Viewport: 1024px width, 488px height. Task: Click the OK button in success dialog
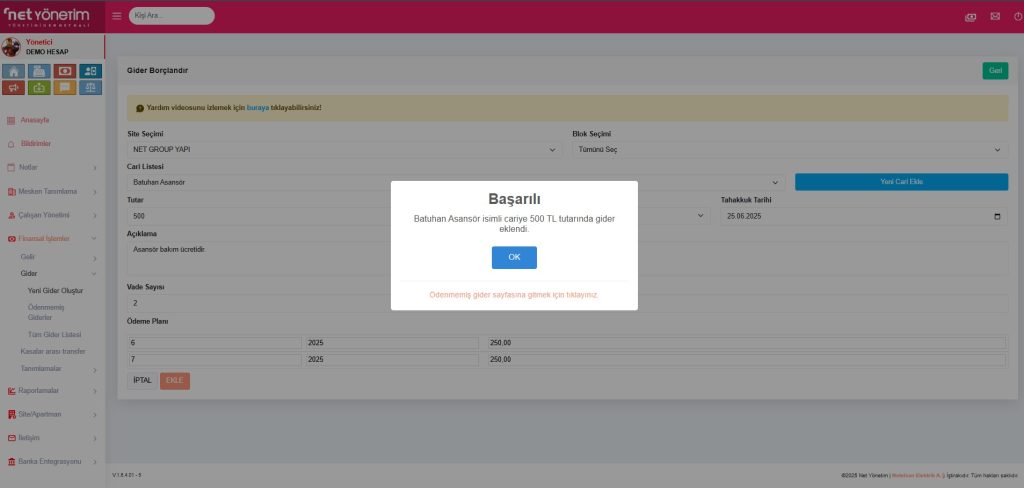[514, 257]
